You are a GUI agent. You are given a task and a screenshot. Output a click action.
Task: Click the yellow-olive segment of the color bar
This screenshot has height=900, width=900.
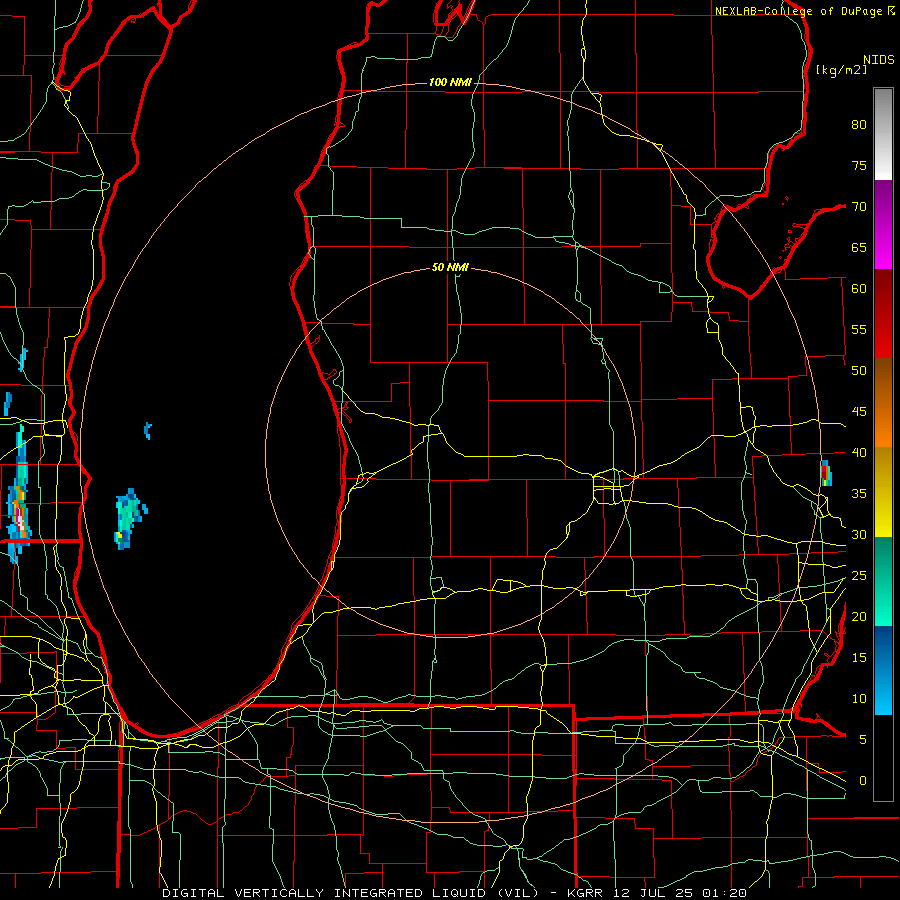(x=883, y=492)
